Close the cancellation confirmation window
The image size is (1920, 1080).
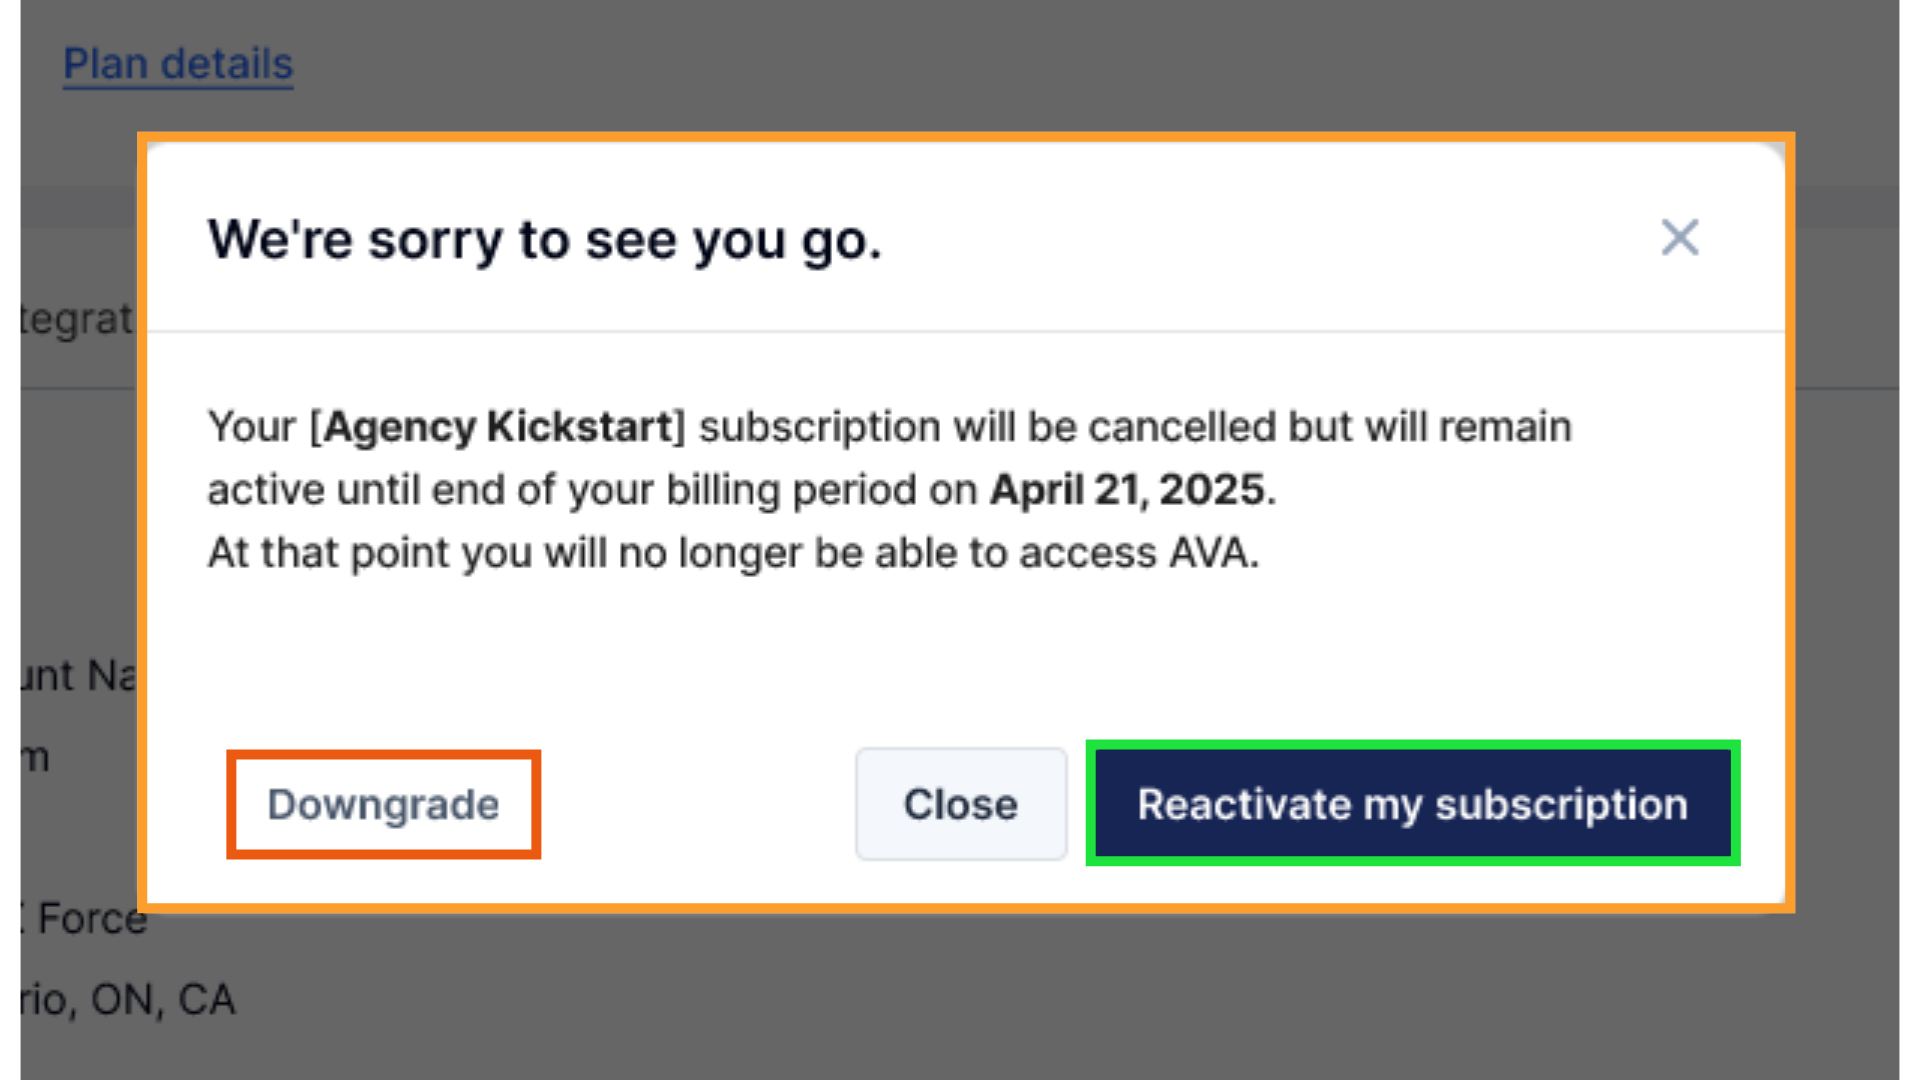point(960,803)
